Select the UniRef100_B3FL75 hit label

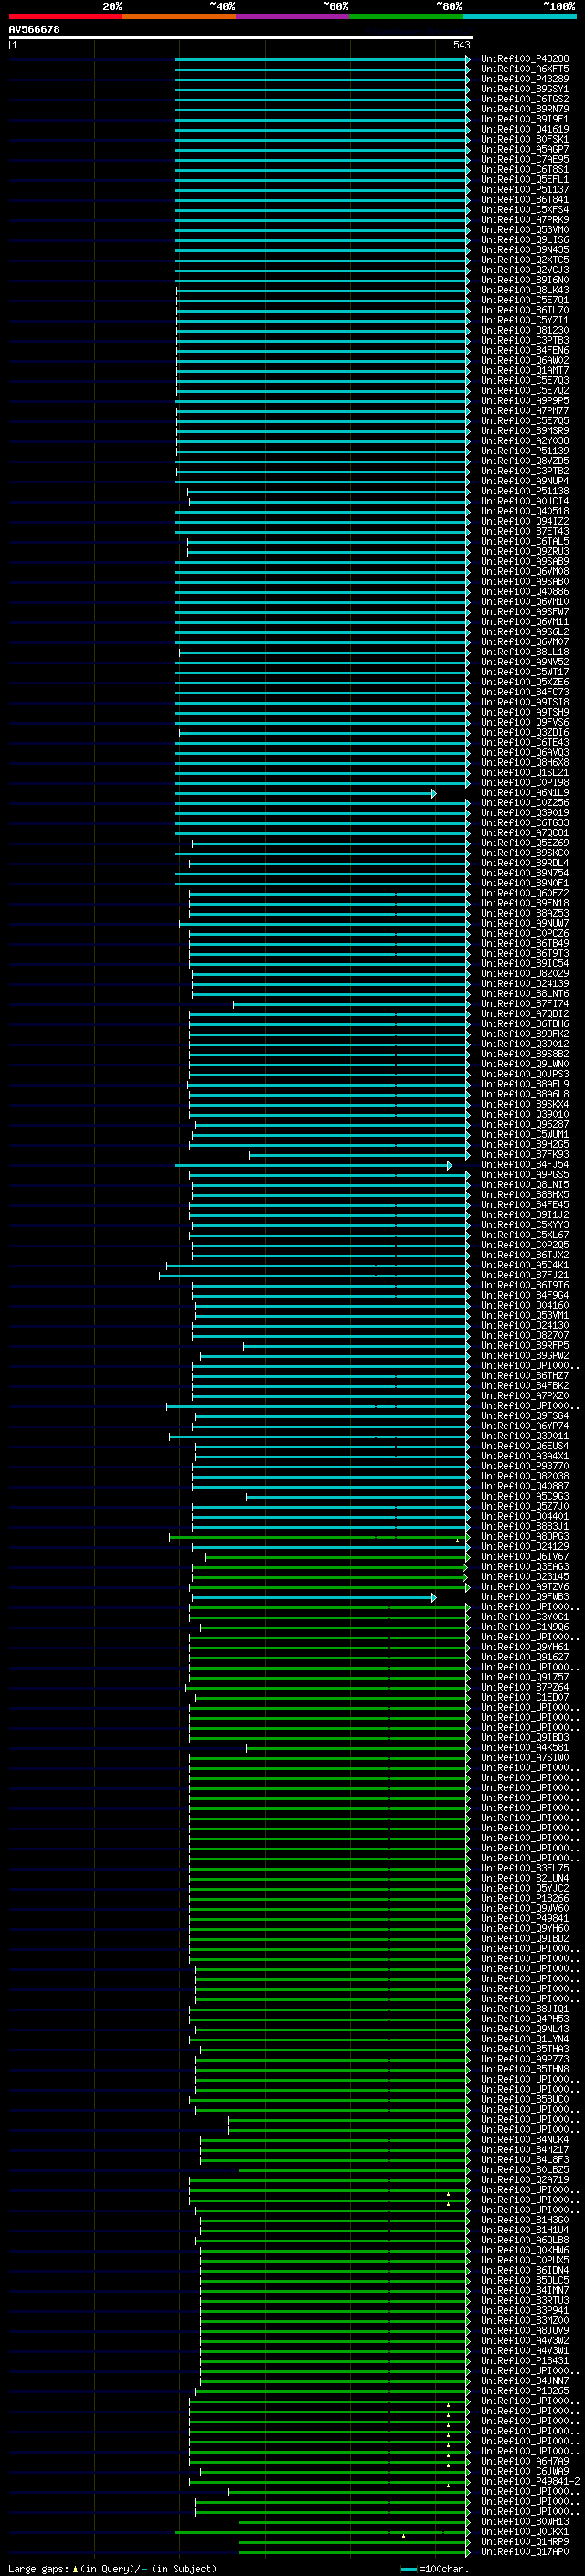[x=524, y=1868]
